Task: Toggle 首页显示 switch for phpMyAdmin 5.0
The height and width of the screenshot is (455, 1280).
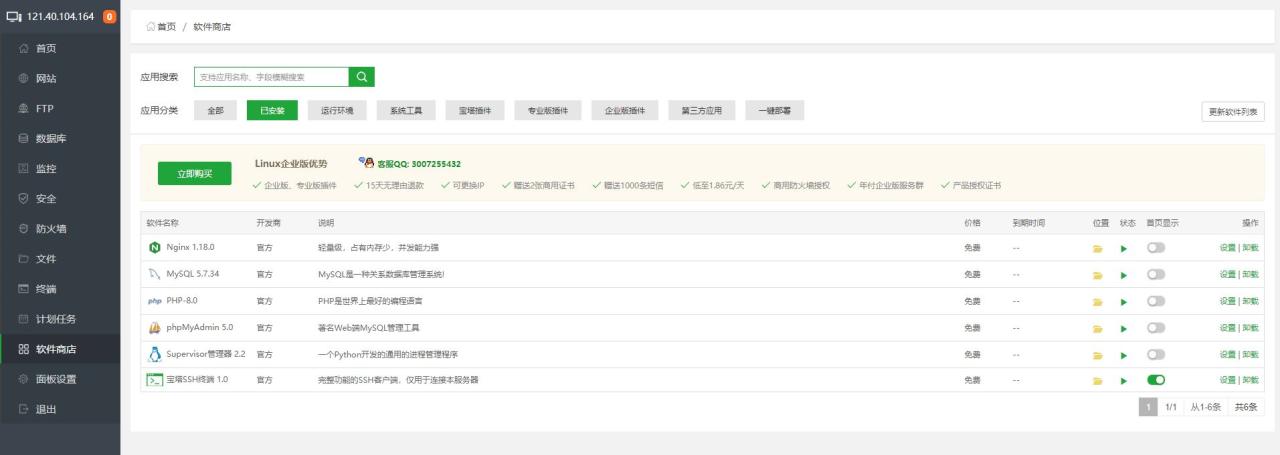Action: coord(1156,327)
